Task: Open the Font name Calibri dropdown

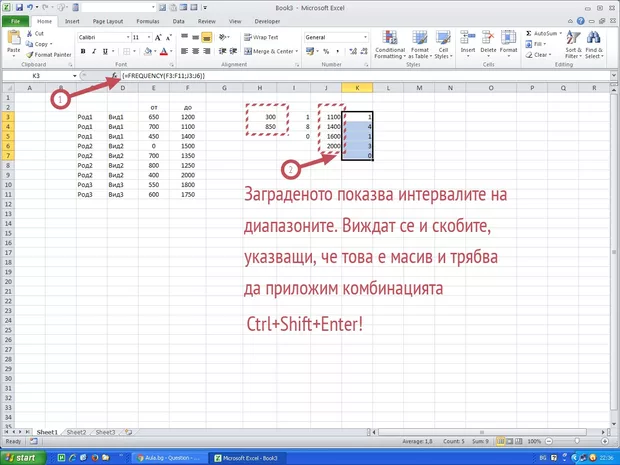Action: tap(128, 38)
